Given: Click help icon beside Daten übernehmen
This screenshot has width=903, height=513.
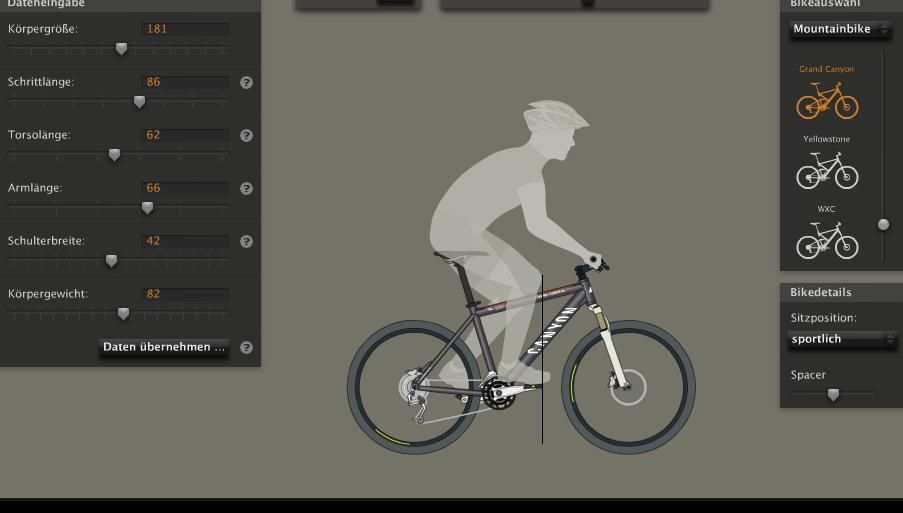Looking at the screenshot, I should click(246, 348).
